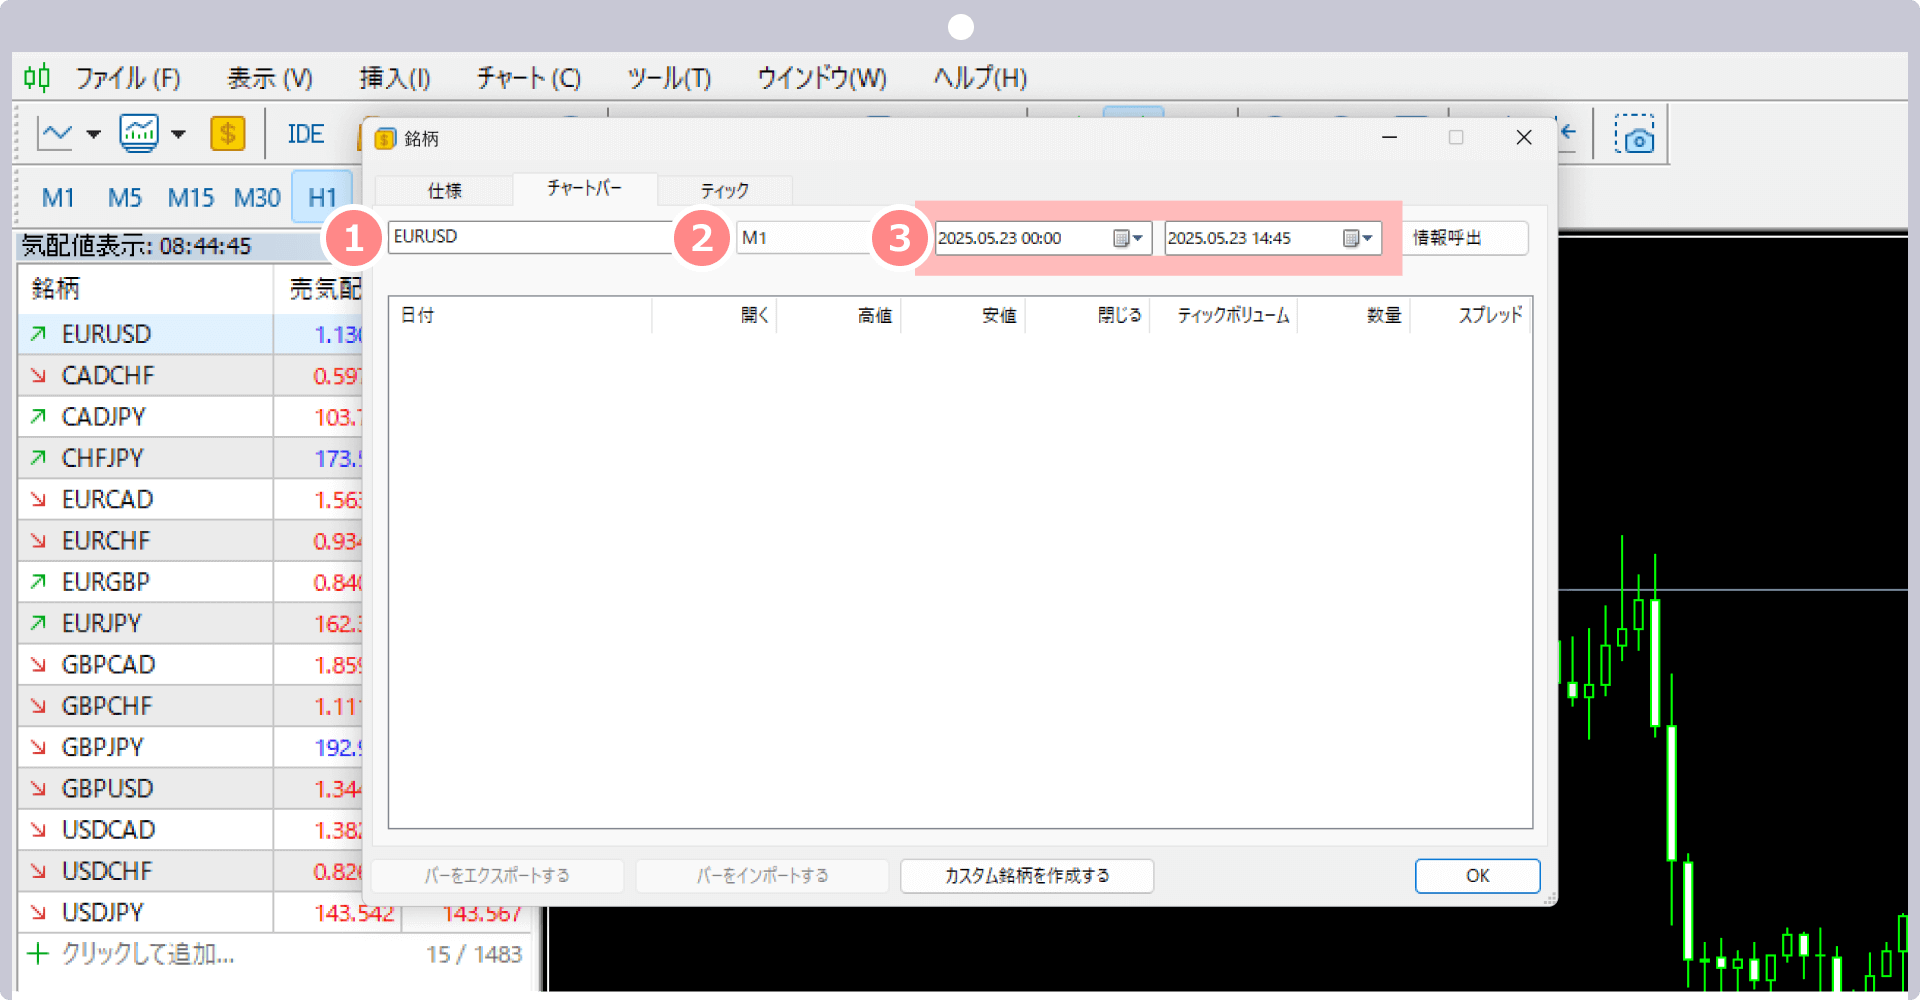Screen dimensions: 1920x1000
Task: Select CHFJPY row in market watch
Action: click(190, 458)
